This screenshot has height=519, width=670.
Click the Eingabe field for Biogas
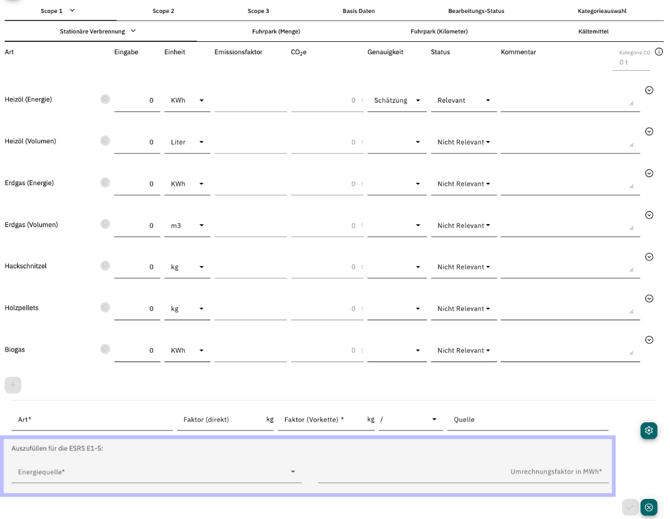click(137, 351)
